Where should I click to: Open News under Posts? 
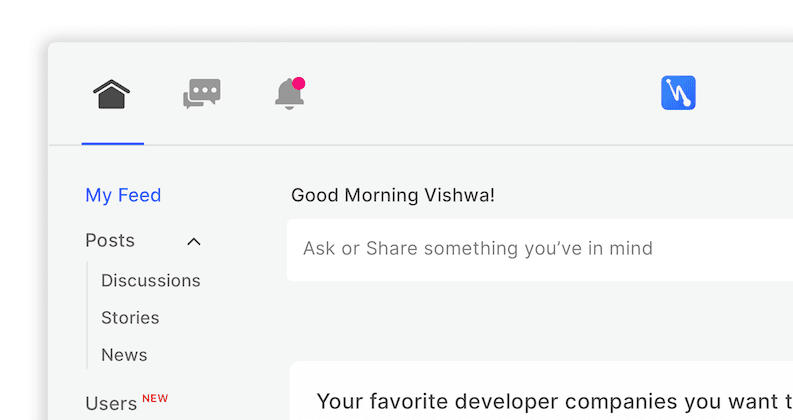[x=124, y=355]
